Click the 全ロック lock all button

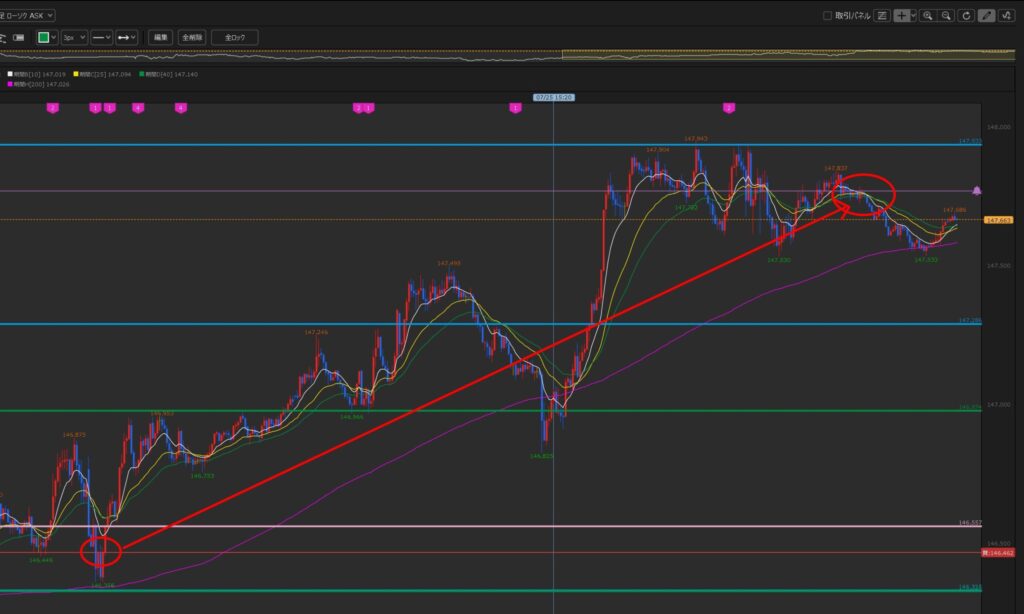pos(235,37)
